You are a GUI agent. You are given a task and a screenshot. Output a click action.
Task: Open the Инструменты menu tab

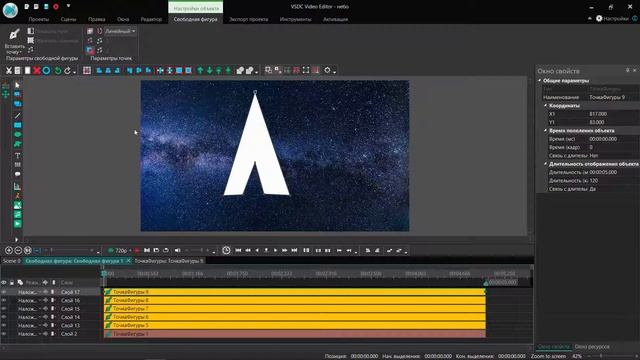click(x=296, y=19)
